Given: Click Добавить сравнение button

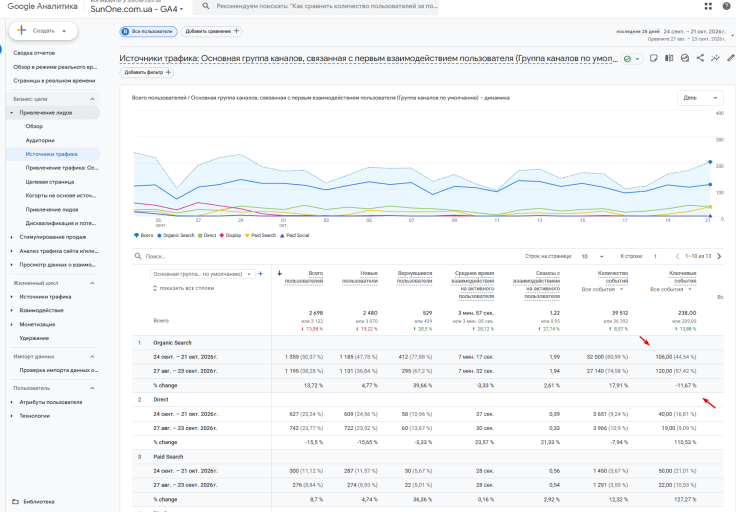Looking at the screenshot, I should [x=211, y=31].
